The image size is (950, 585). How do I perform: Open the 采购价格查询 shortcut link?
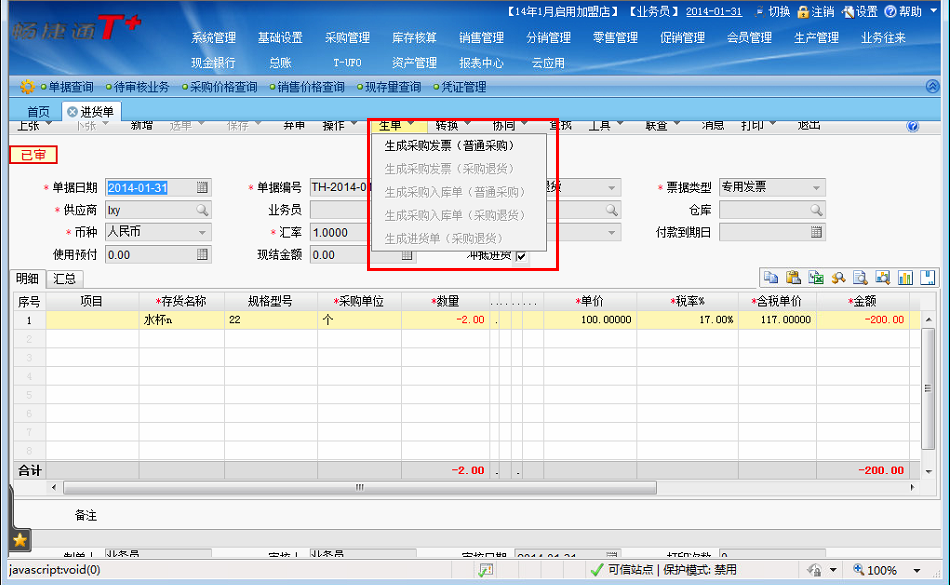[x=224, y=87]
